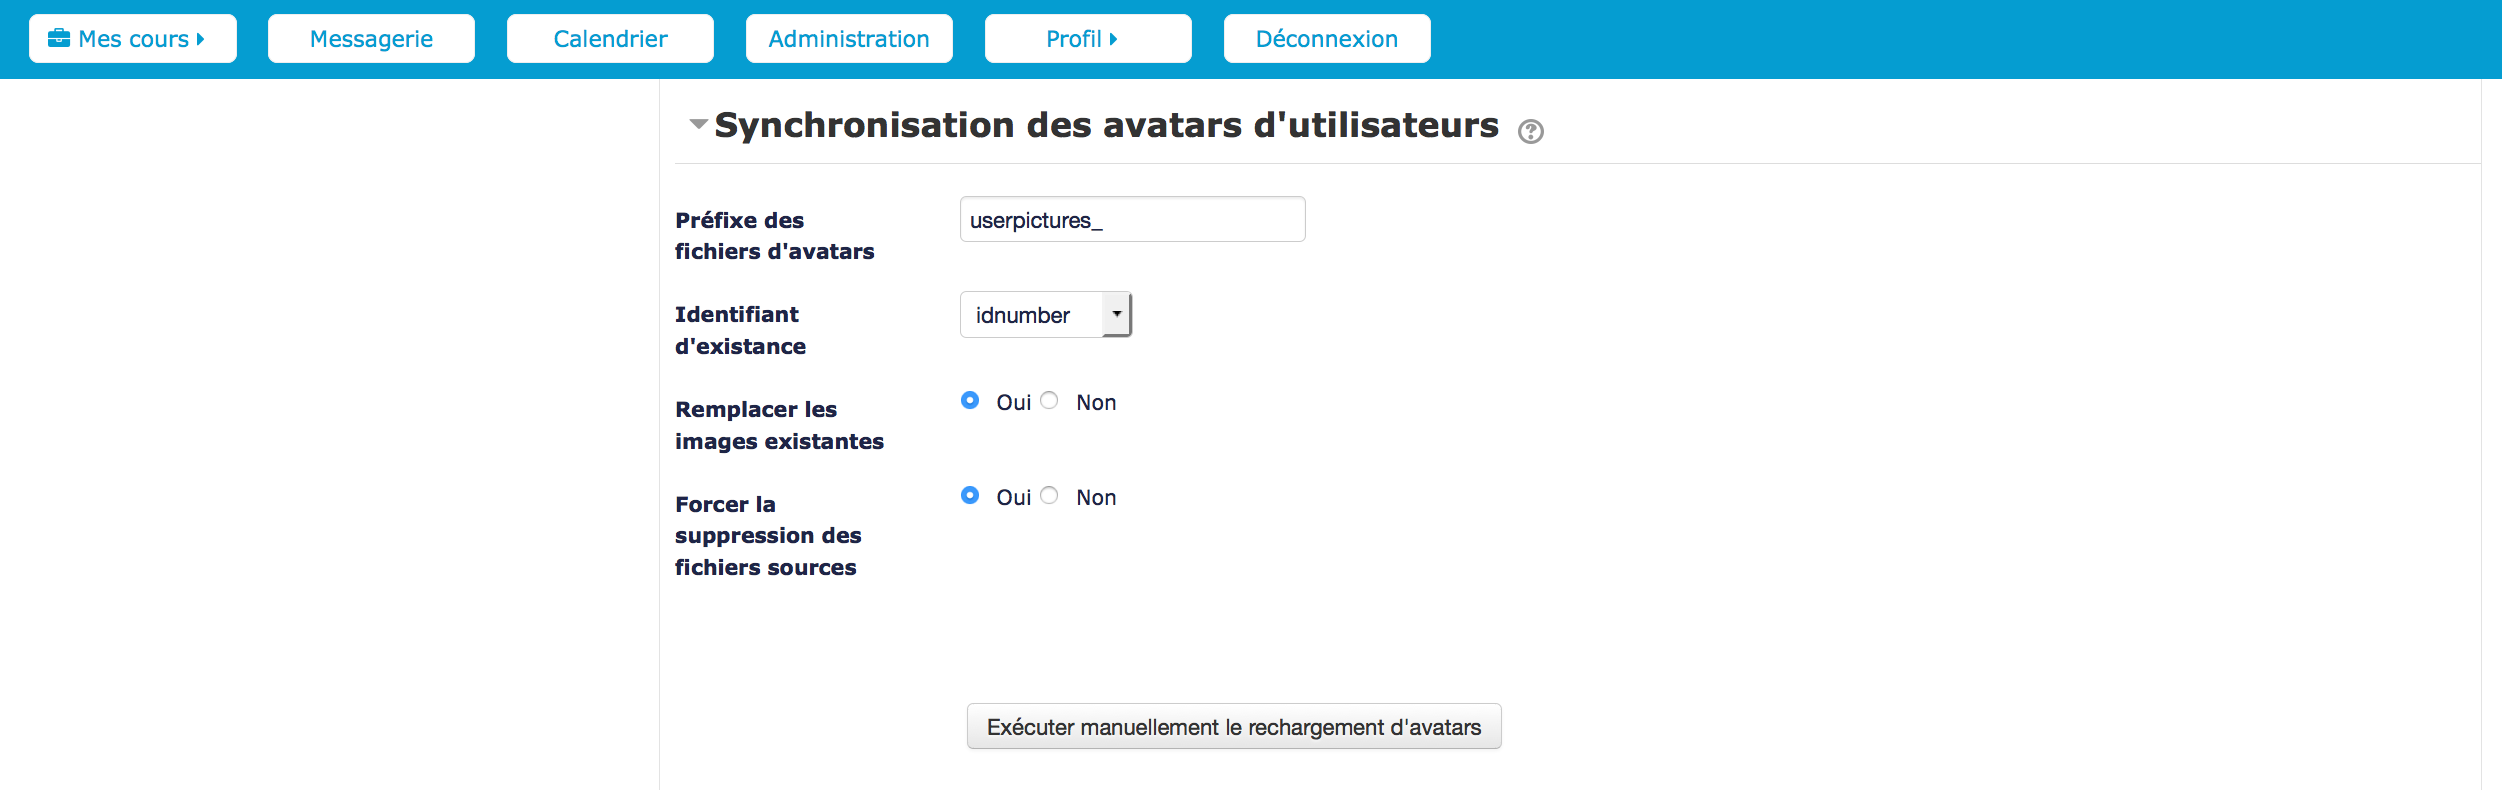Focus the userpictures_ prefix text field
The height and width of the screenshot is (790, 2502).
point(1132,220)
